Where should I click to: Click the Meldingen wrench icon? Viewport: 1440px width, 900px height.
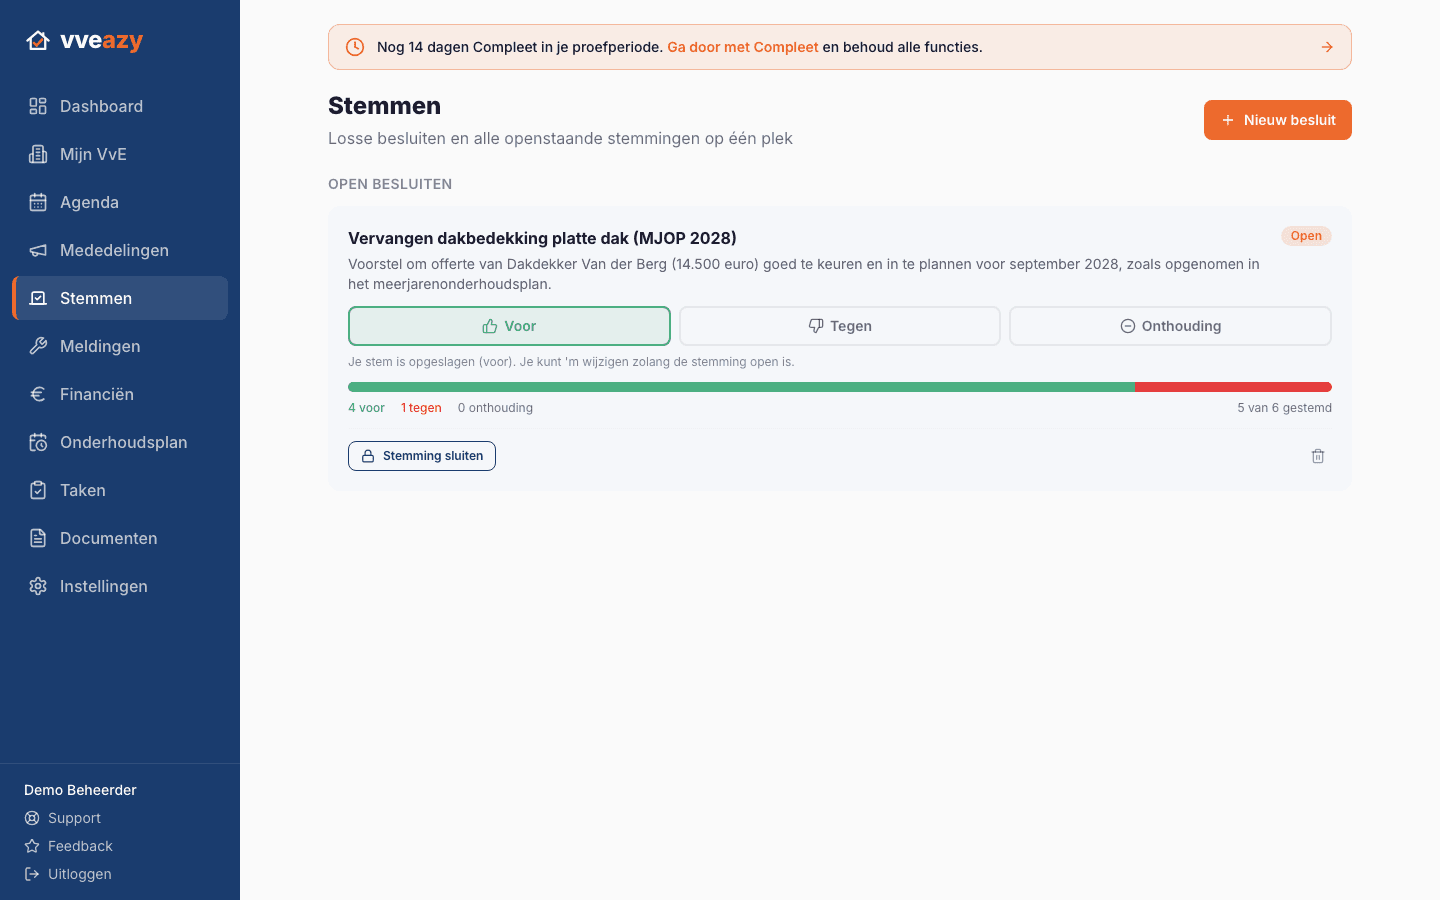click(x=38, y=346)
